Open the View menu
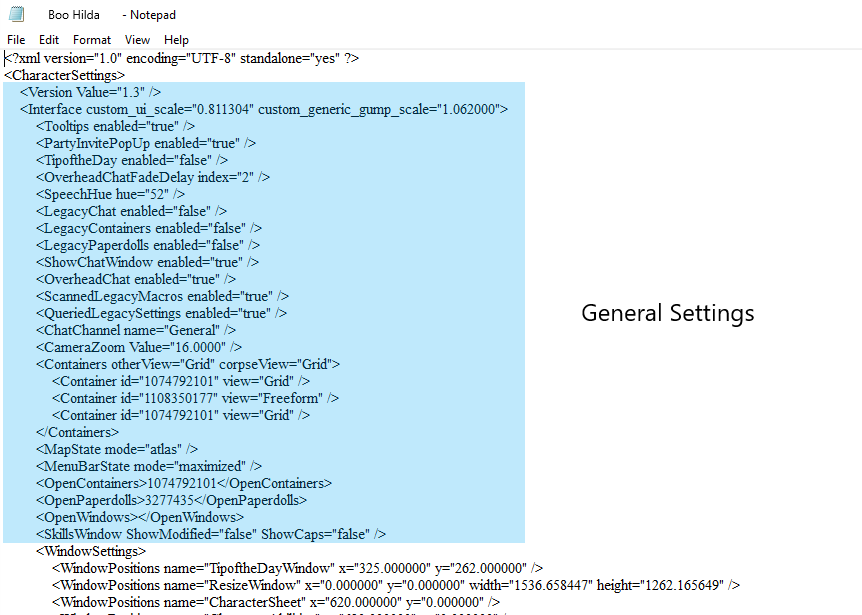 click(x=137, y=39)
